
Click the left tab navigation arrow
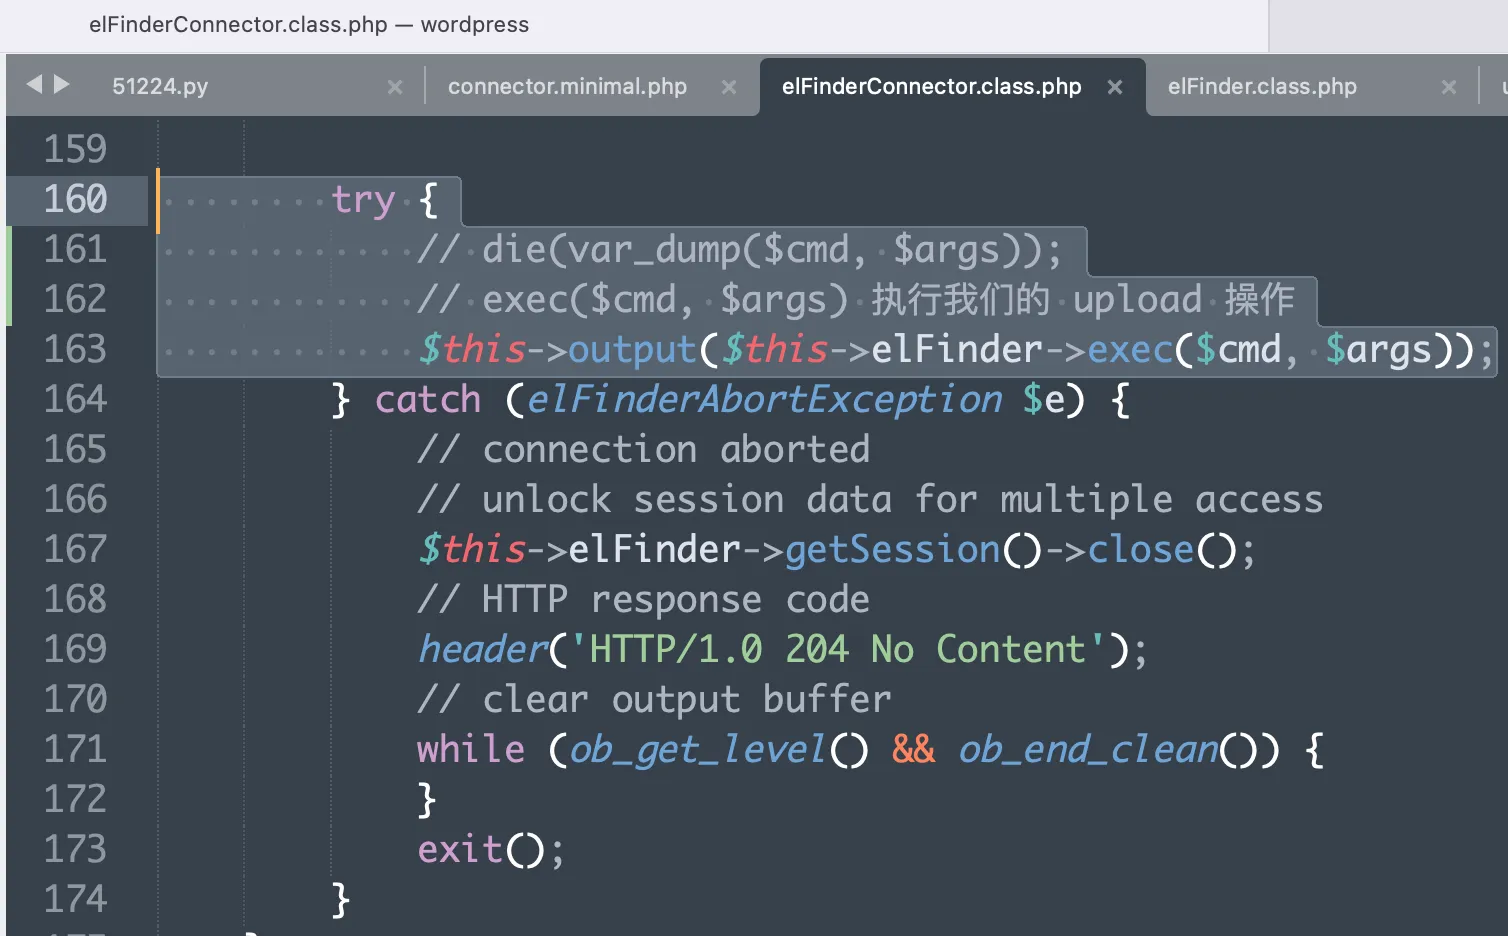34,85
